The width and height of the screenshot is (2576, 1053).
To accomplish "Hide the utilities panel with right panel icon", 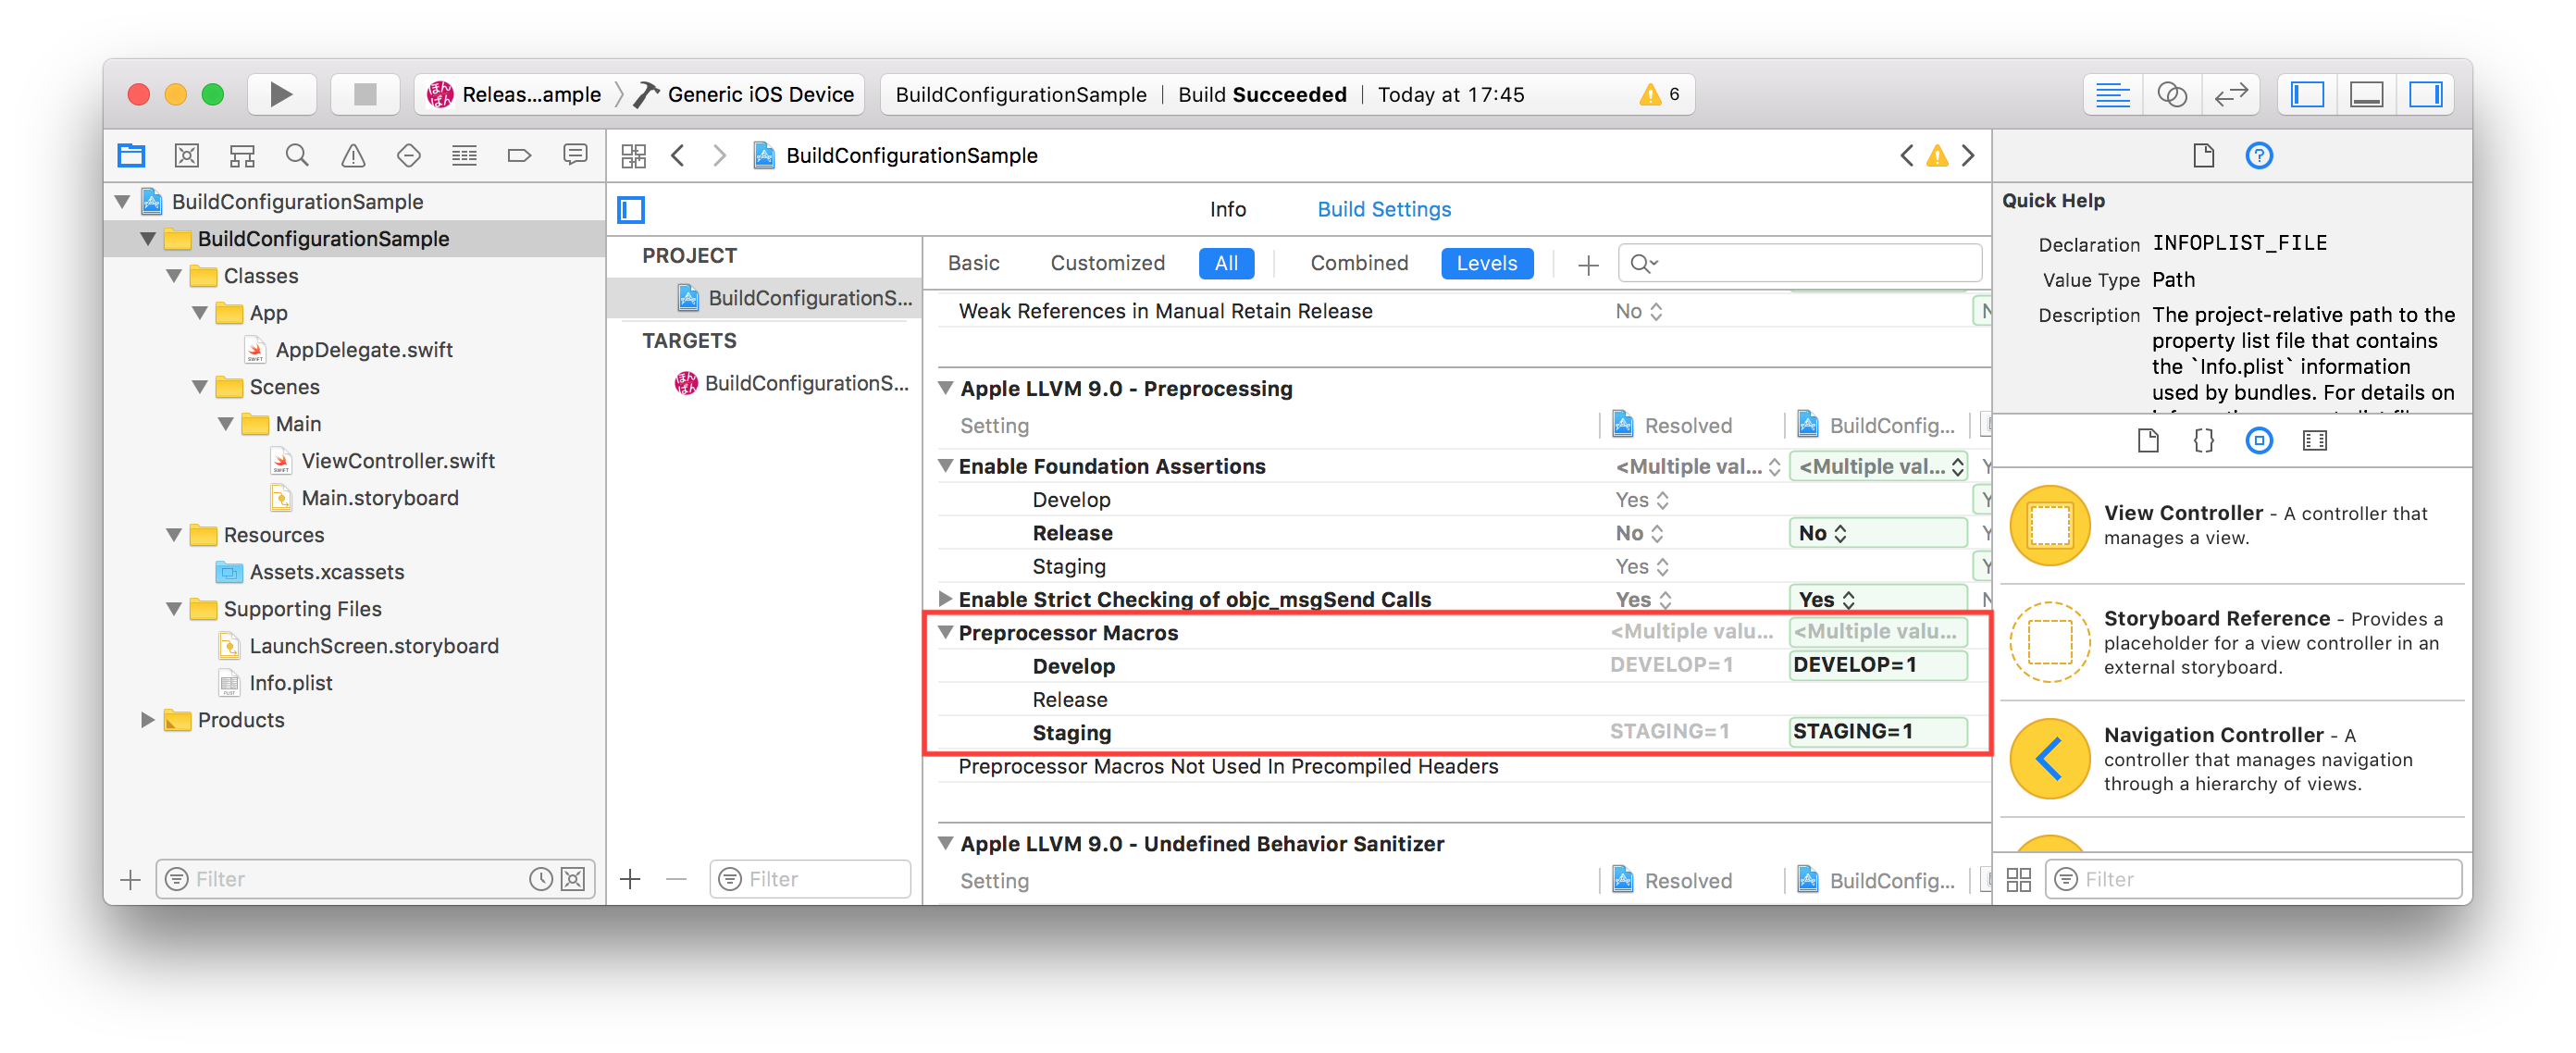I will pos(2426,94).
